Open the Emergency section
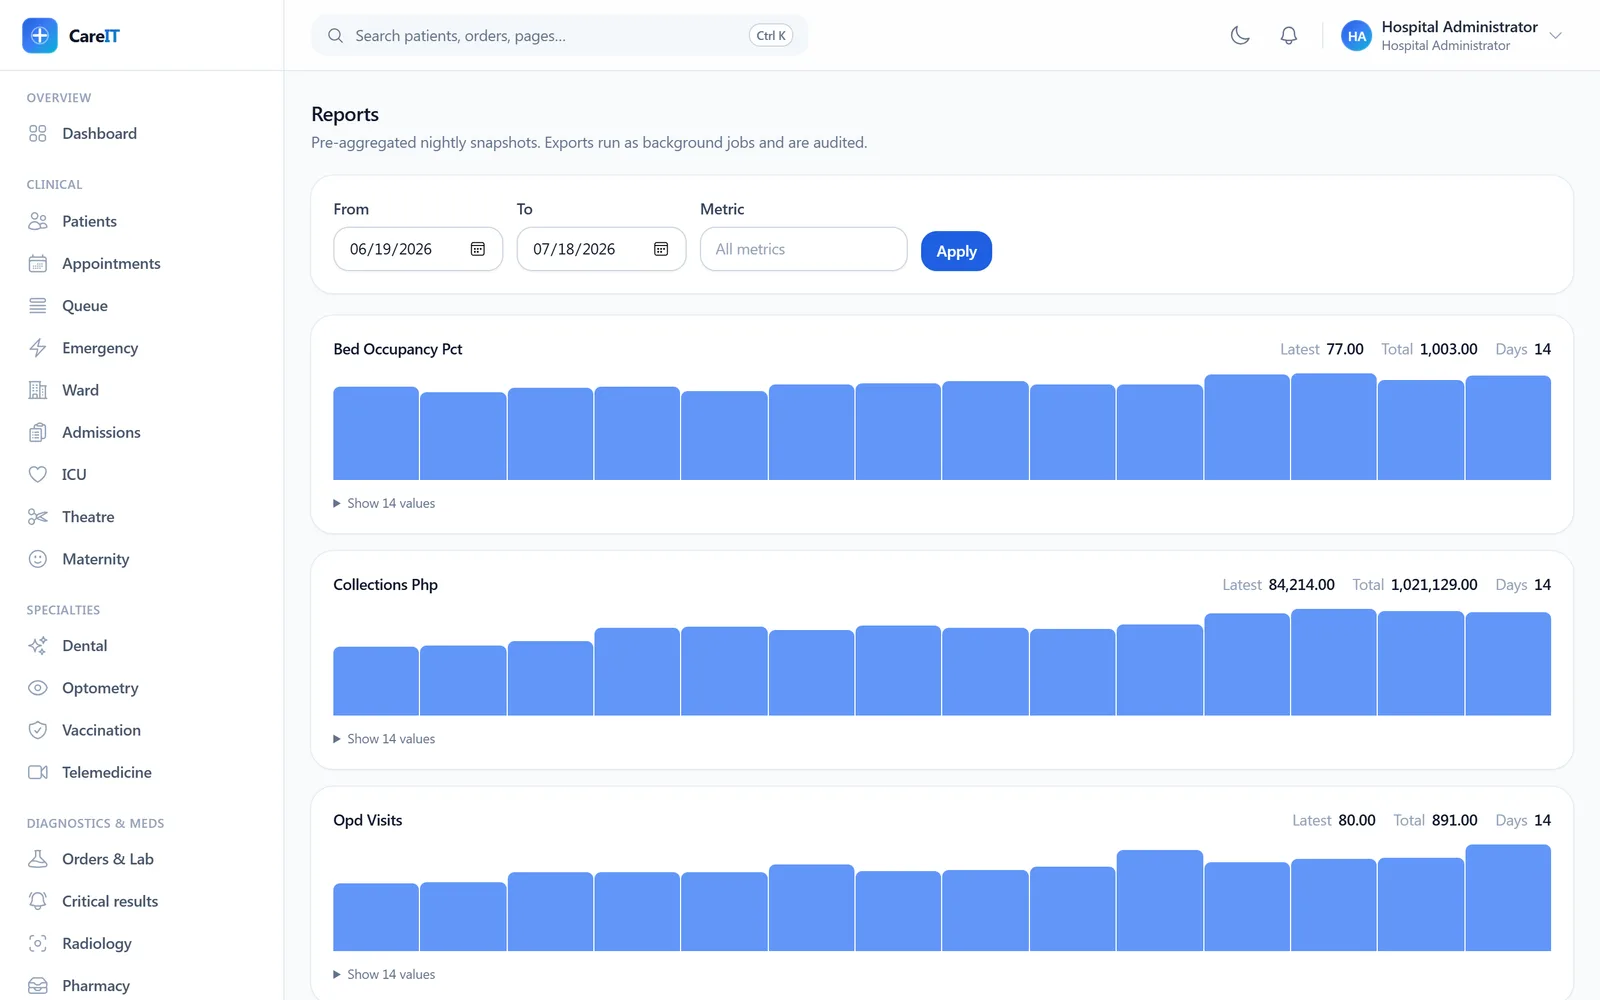Viewport: 1600px width, 1000px height. coord(100,348)
